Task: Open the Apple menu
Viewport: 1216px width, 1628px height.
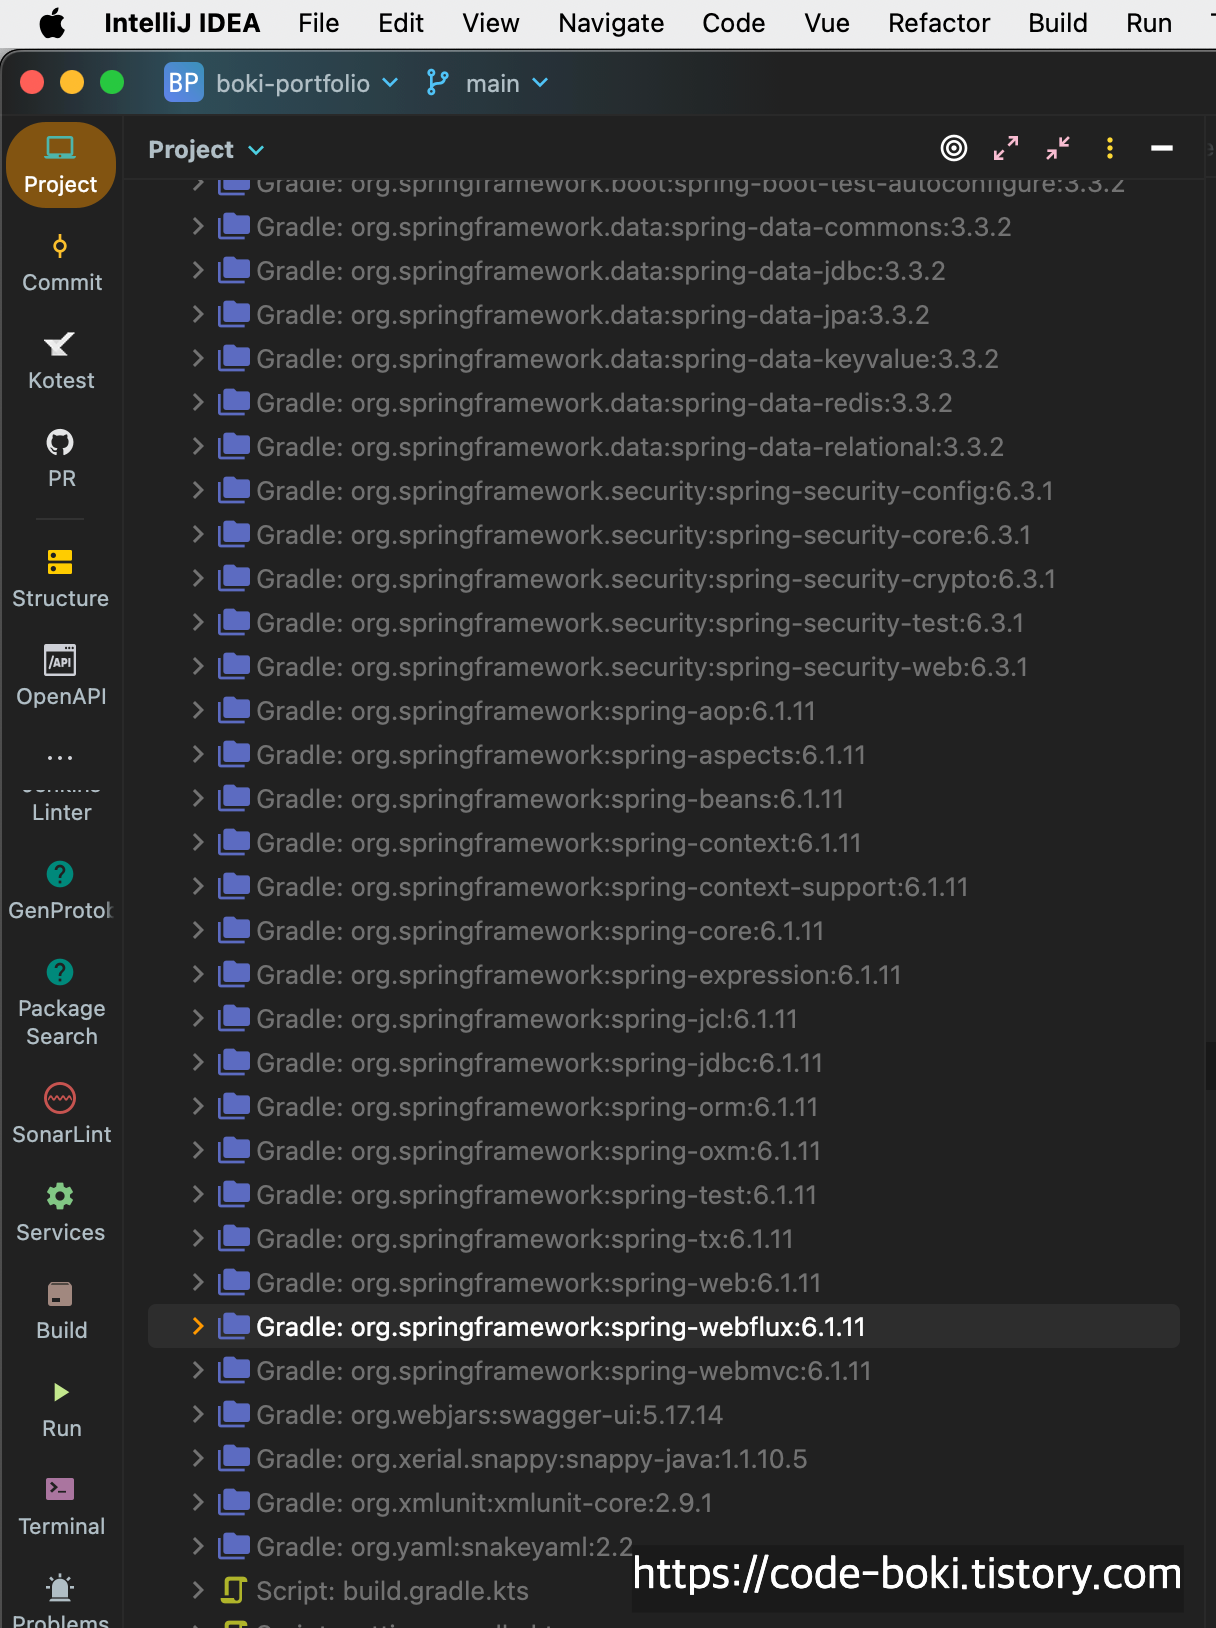Action: click(x=52, y=23)
